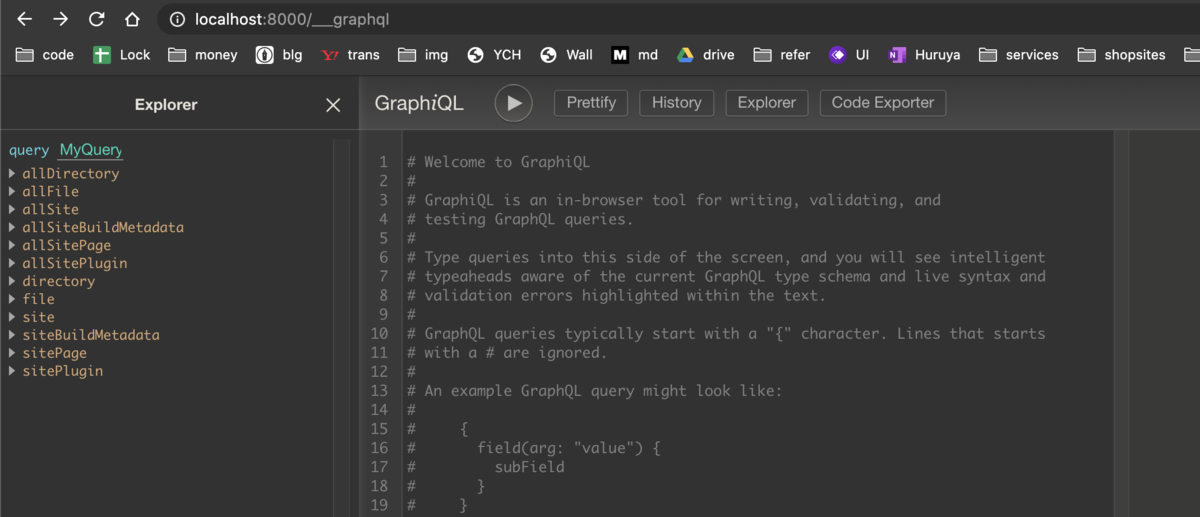1200x517 pixels.
Task: Run the query with the play button
Action: [x=513, y=103]
